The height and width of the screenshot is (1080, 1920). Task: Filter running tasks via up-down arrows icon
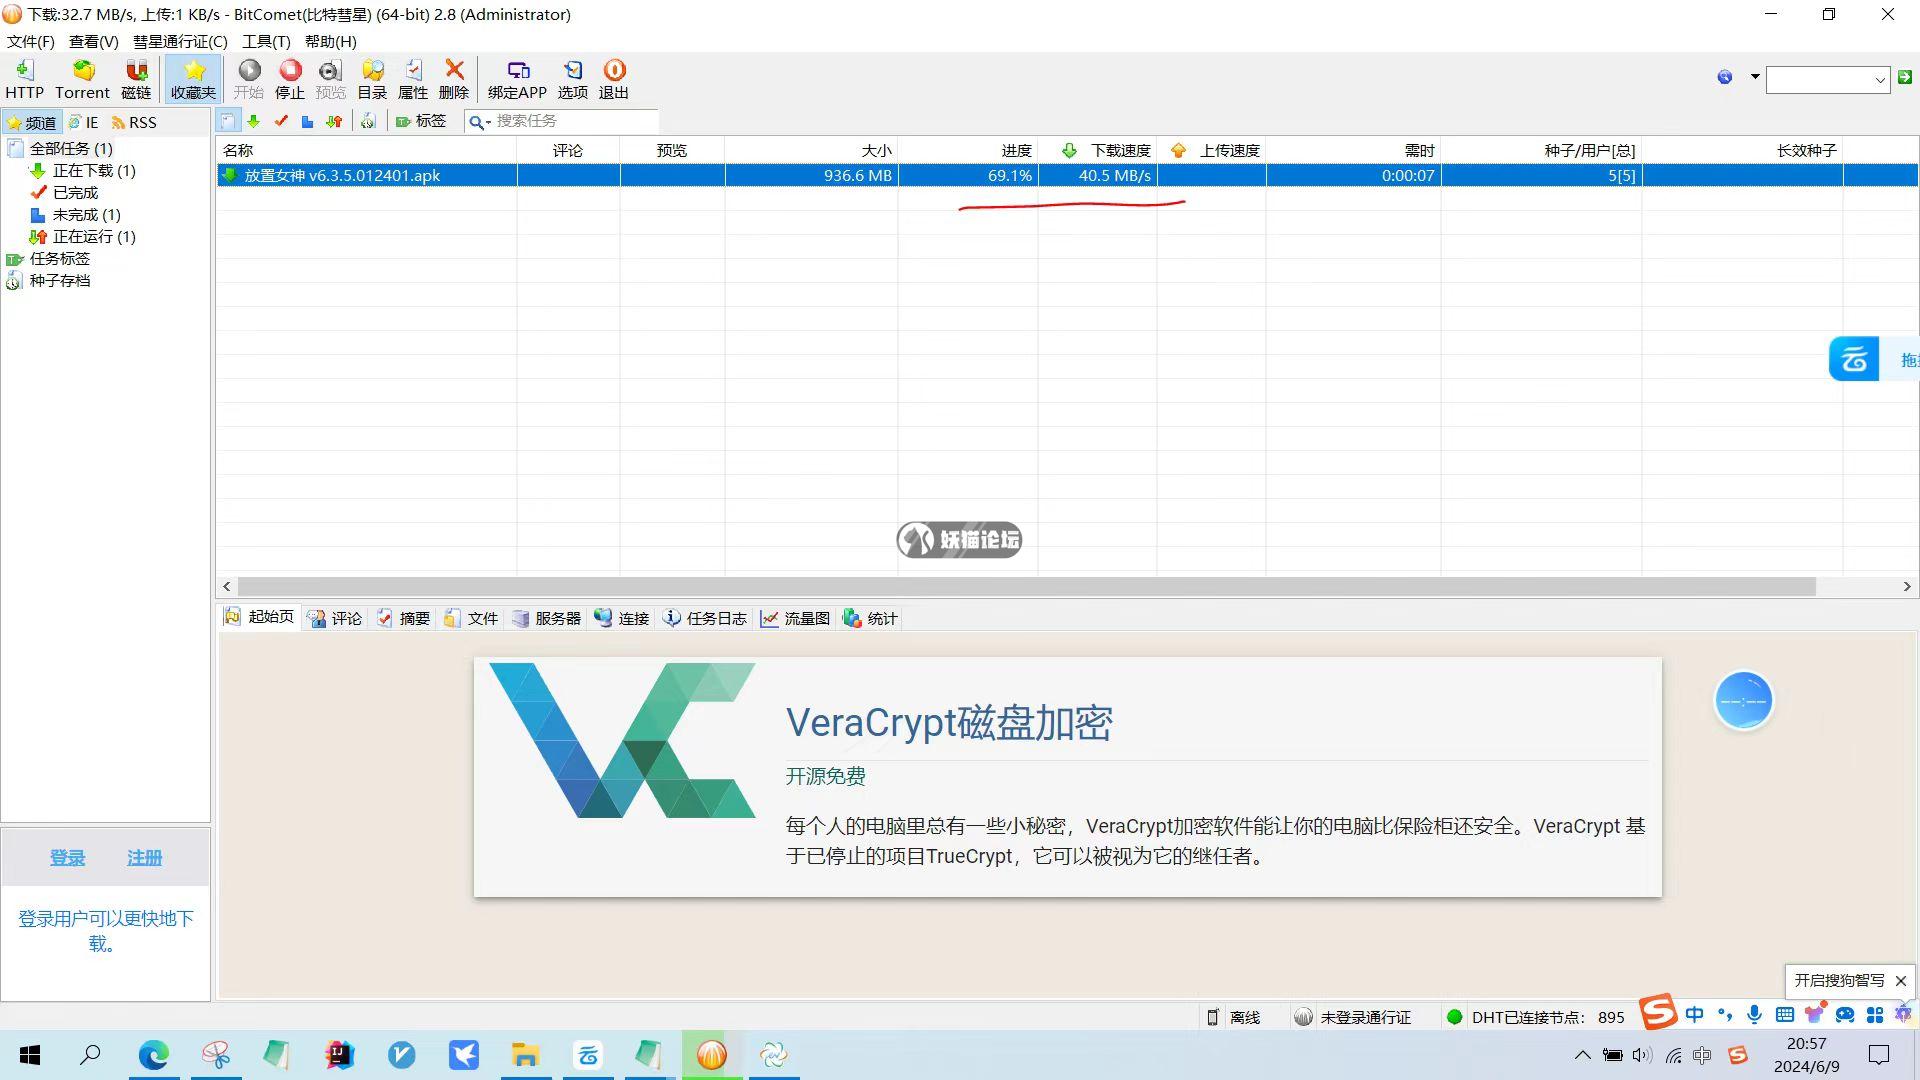tap(334, 121)
